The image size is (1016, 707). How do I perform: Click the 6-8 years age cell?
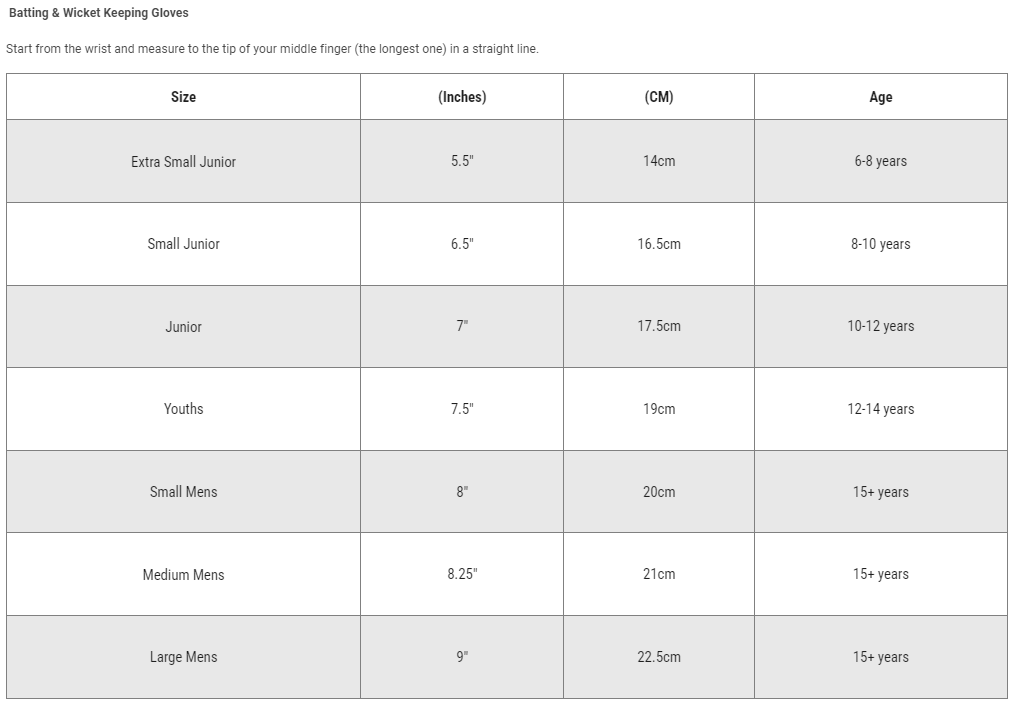click(x=881, y=162)
